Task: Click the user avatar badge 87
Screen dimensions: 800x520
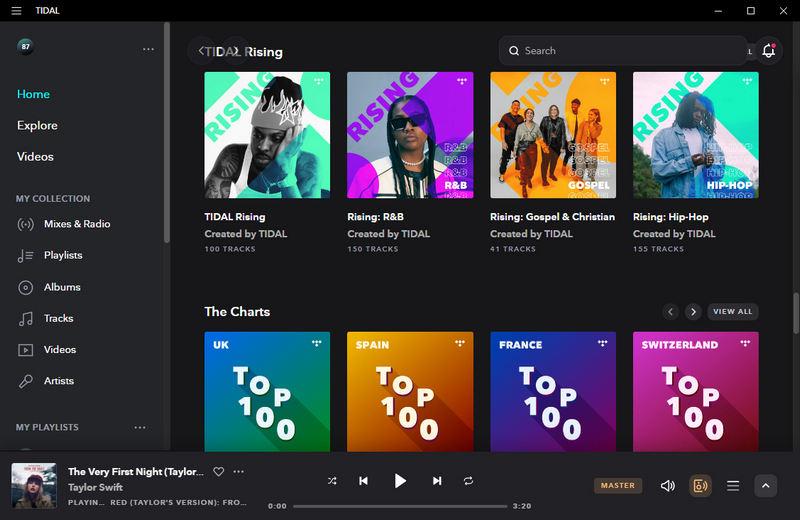Action: (x=26, y=46)
